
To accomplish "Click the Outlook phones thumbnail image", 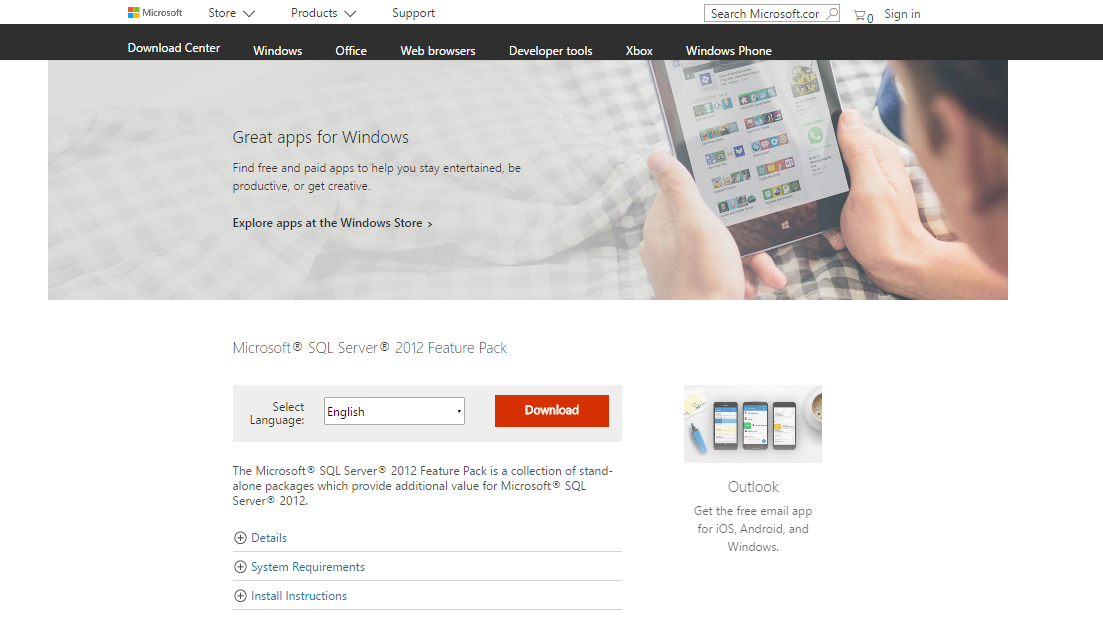I will pyautogui.click(x=753, y=424).
